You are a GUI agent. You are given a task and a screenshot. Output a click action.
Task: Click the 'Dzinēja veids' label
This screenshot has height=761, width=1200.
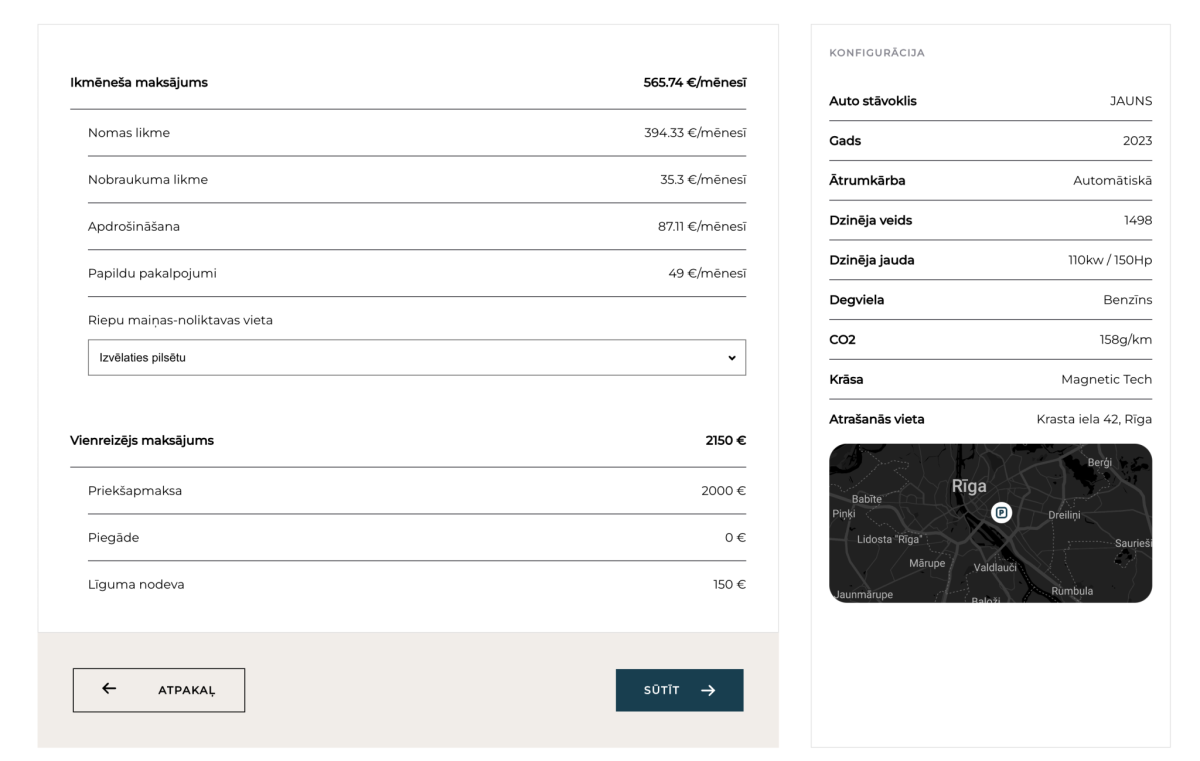point(871,220)
